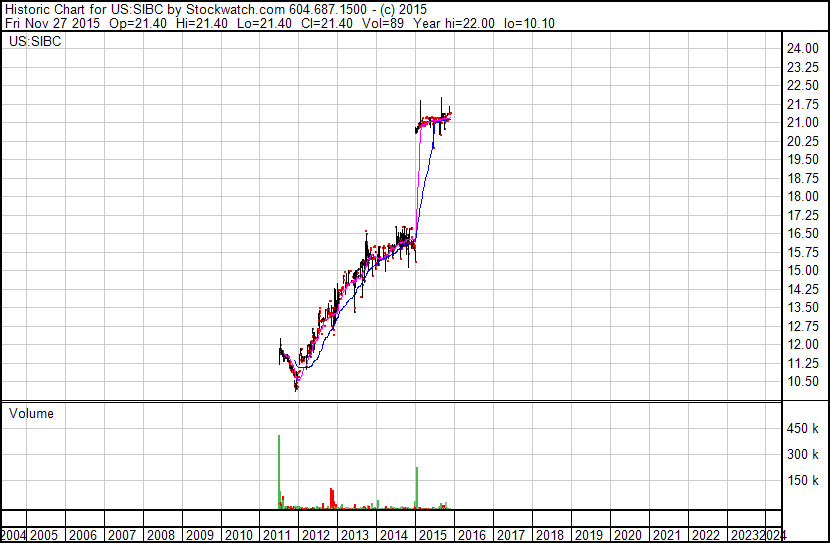Screen dimensions: 830x543
Task: Click the 2011 year label on time axis
Action: (276, 535)
